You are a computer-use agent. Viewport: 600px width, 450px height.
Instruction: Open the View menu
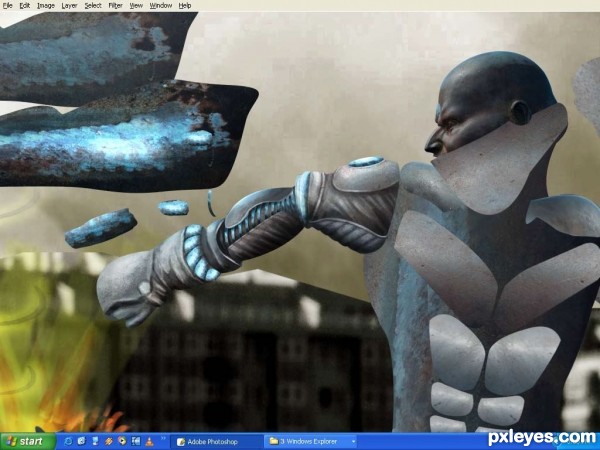136,5
